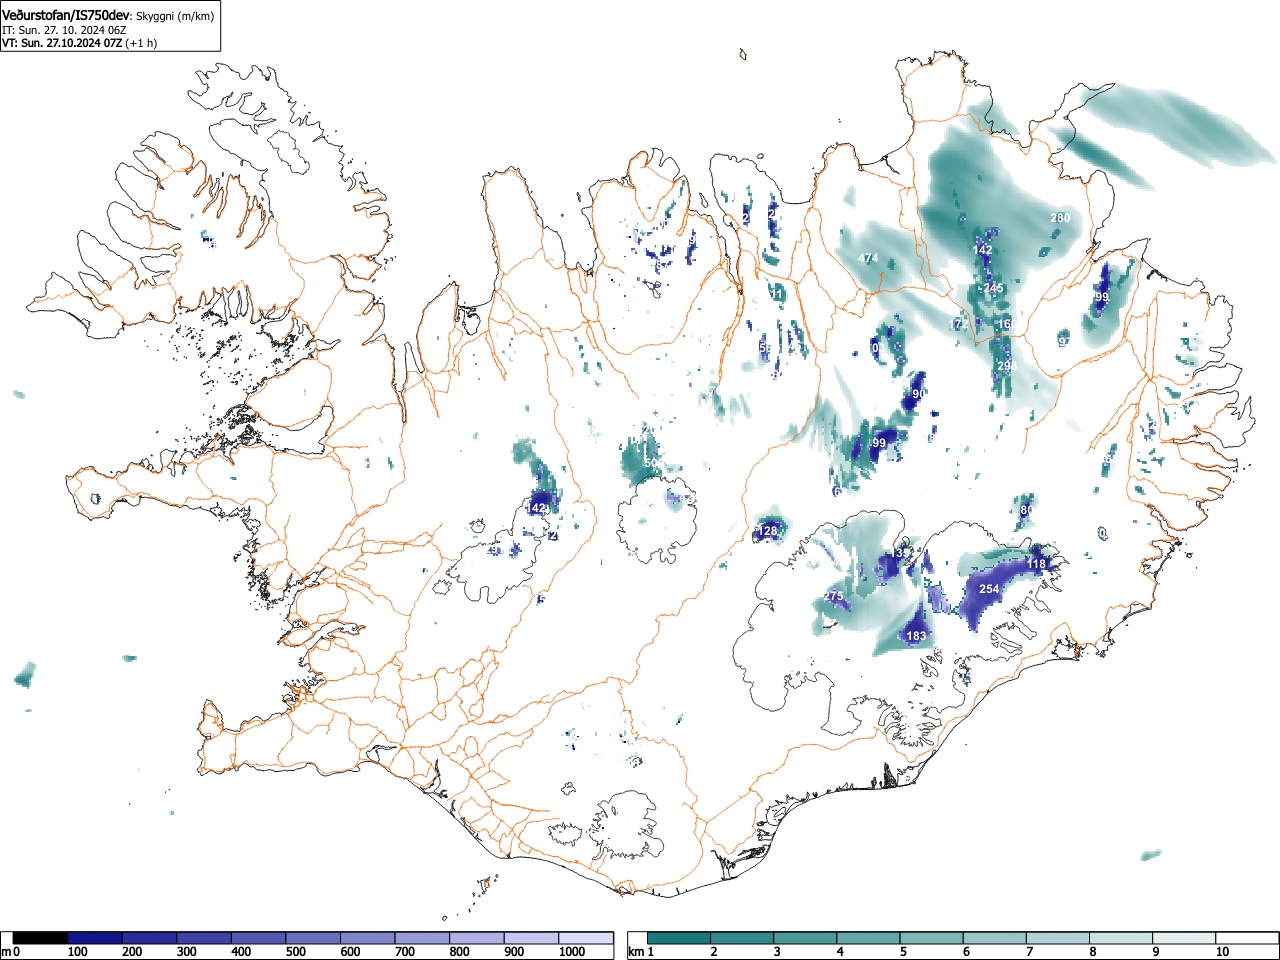
Task: Click the '300' tick label in metre legend
Action: click(187, 952)
